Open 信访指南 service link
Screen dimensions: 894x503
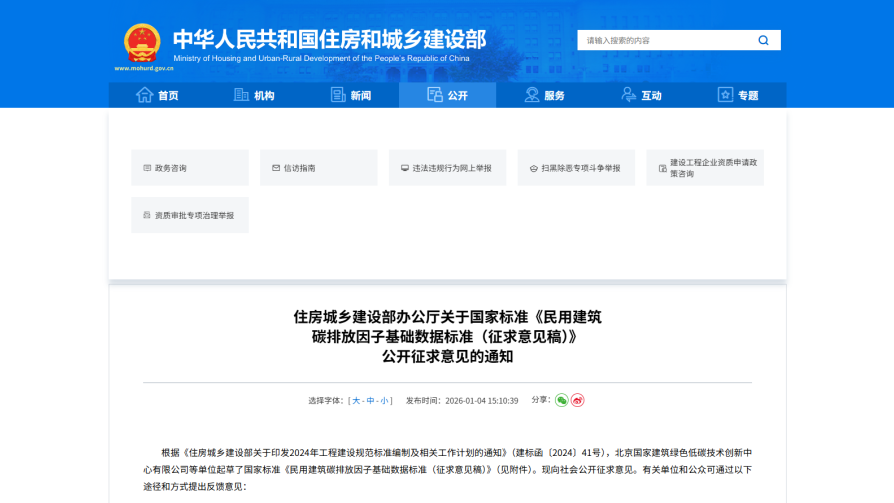pyautogui.click(x=318, y=168)
